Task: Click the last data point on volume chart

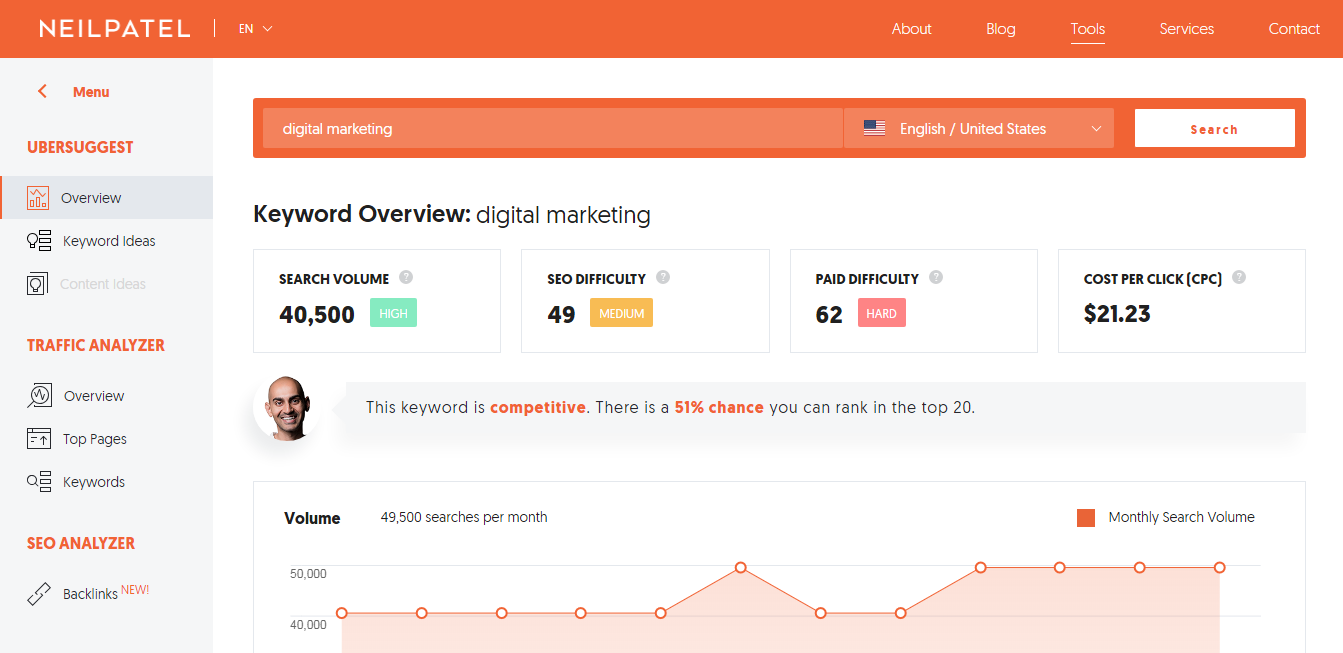Action: (x=1219, y=567)
